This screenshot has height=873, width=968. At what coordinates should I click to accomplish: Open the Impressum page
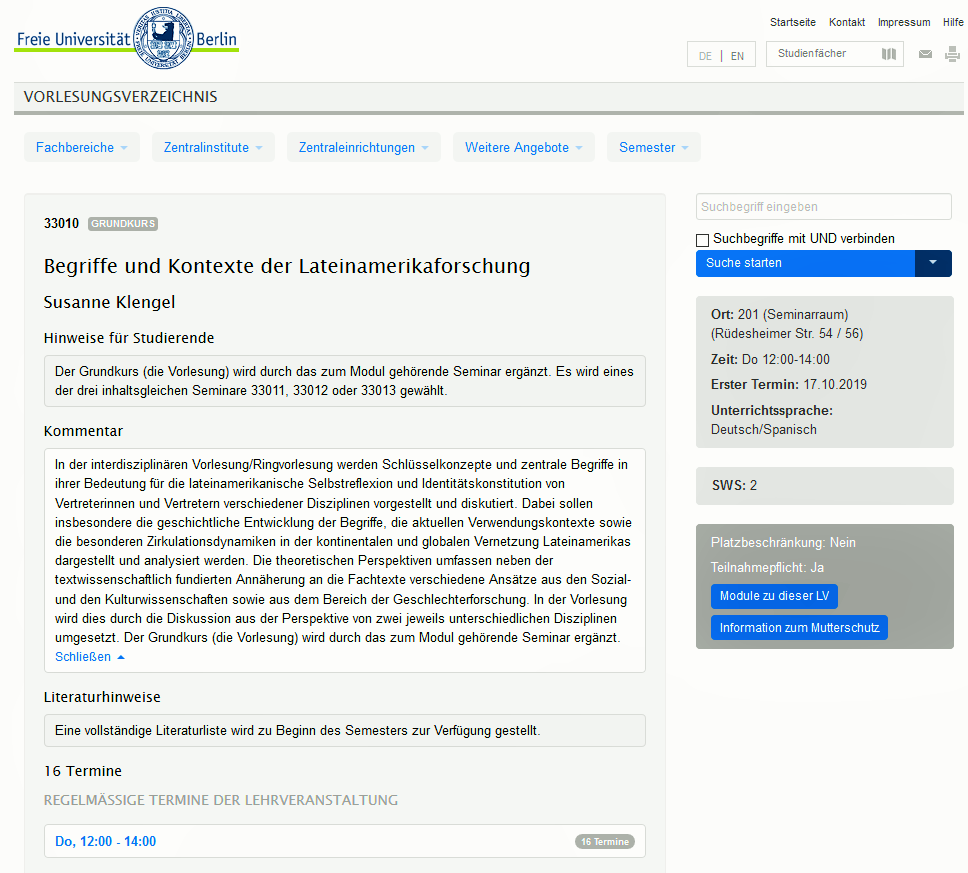tap(904, 22)
